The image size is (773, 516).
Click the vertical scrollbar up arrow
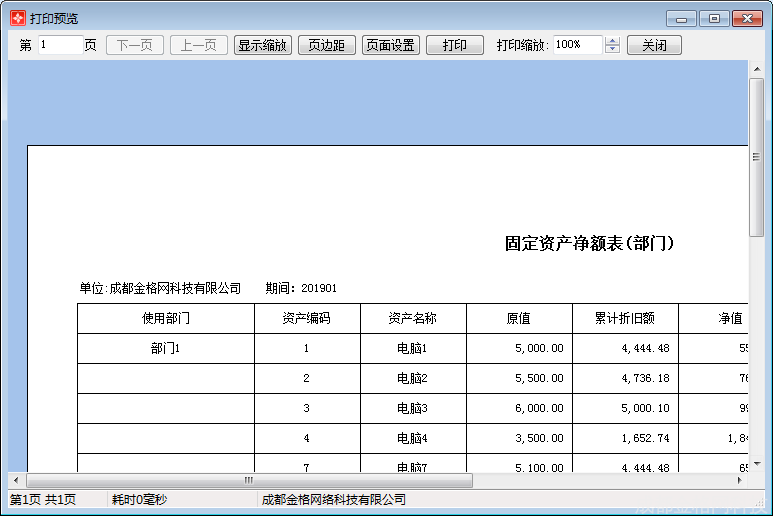pyautogui.click(x=756, y=69)
